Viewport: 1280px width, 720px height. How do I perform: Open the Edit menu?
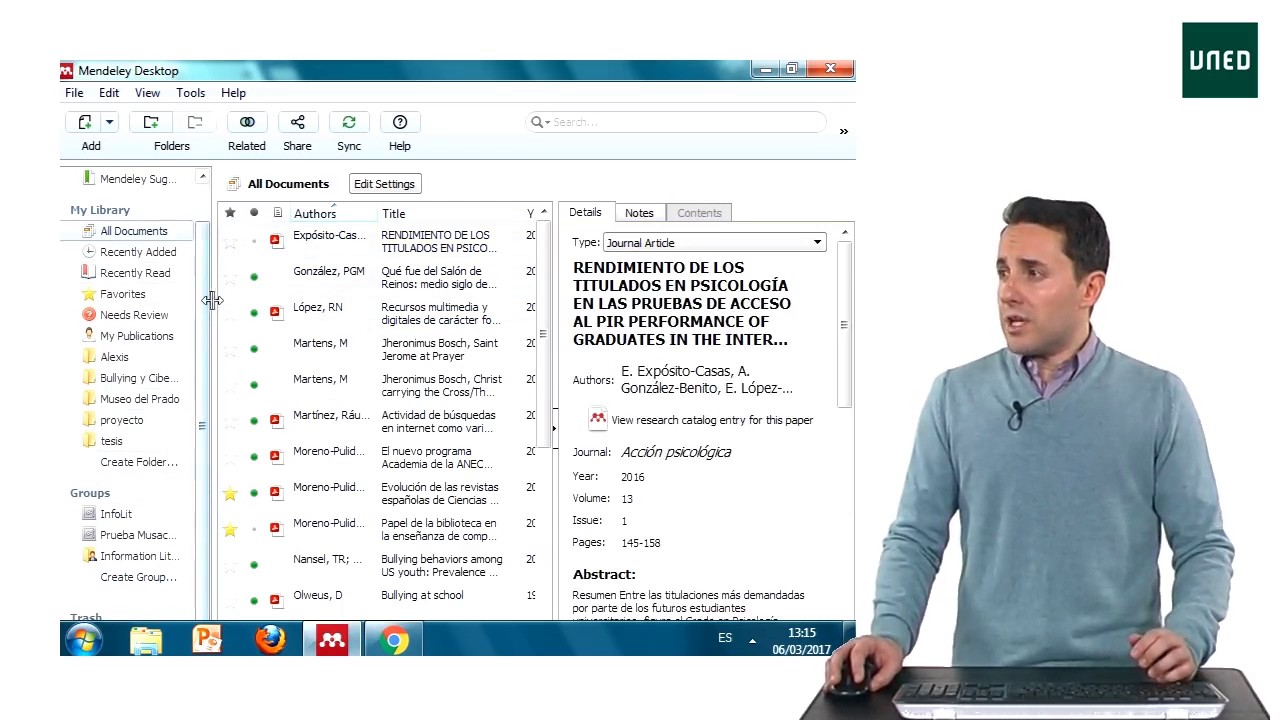(109, 93)
